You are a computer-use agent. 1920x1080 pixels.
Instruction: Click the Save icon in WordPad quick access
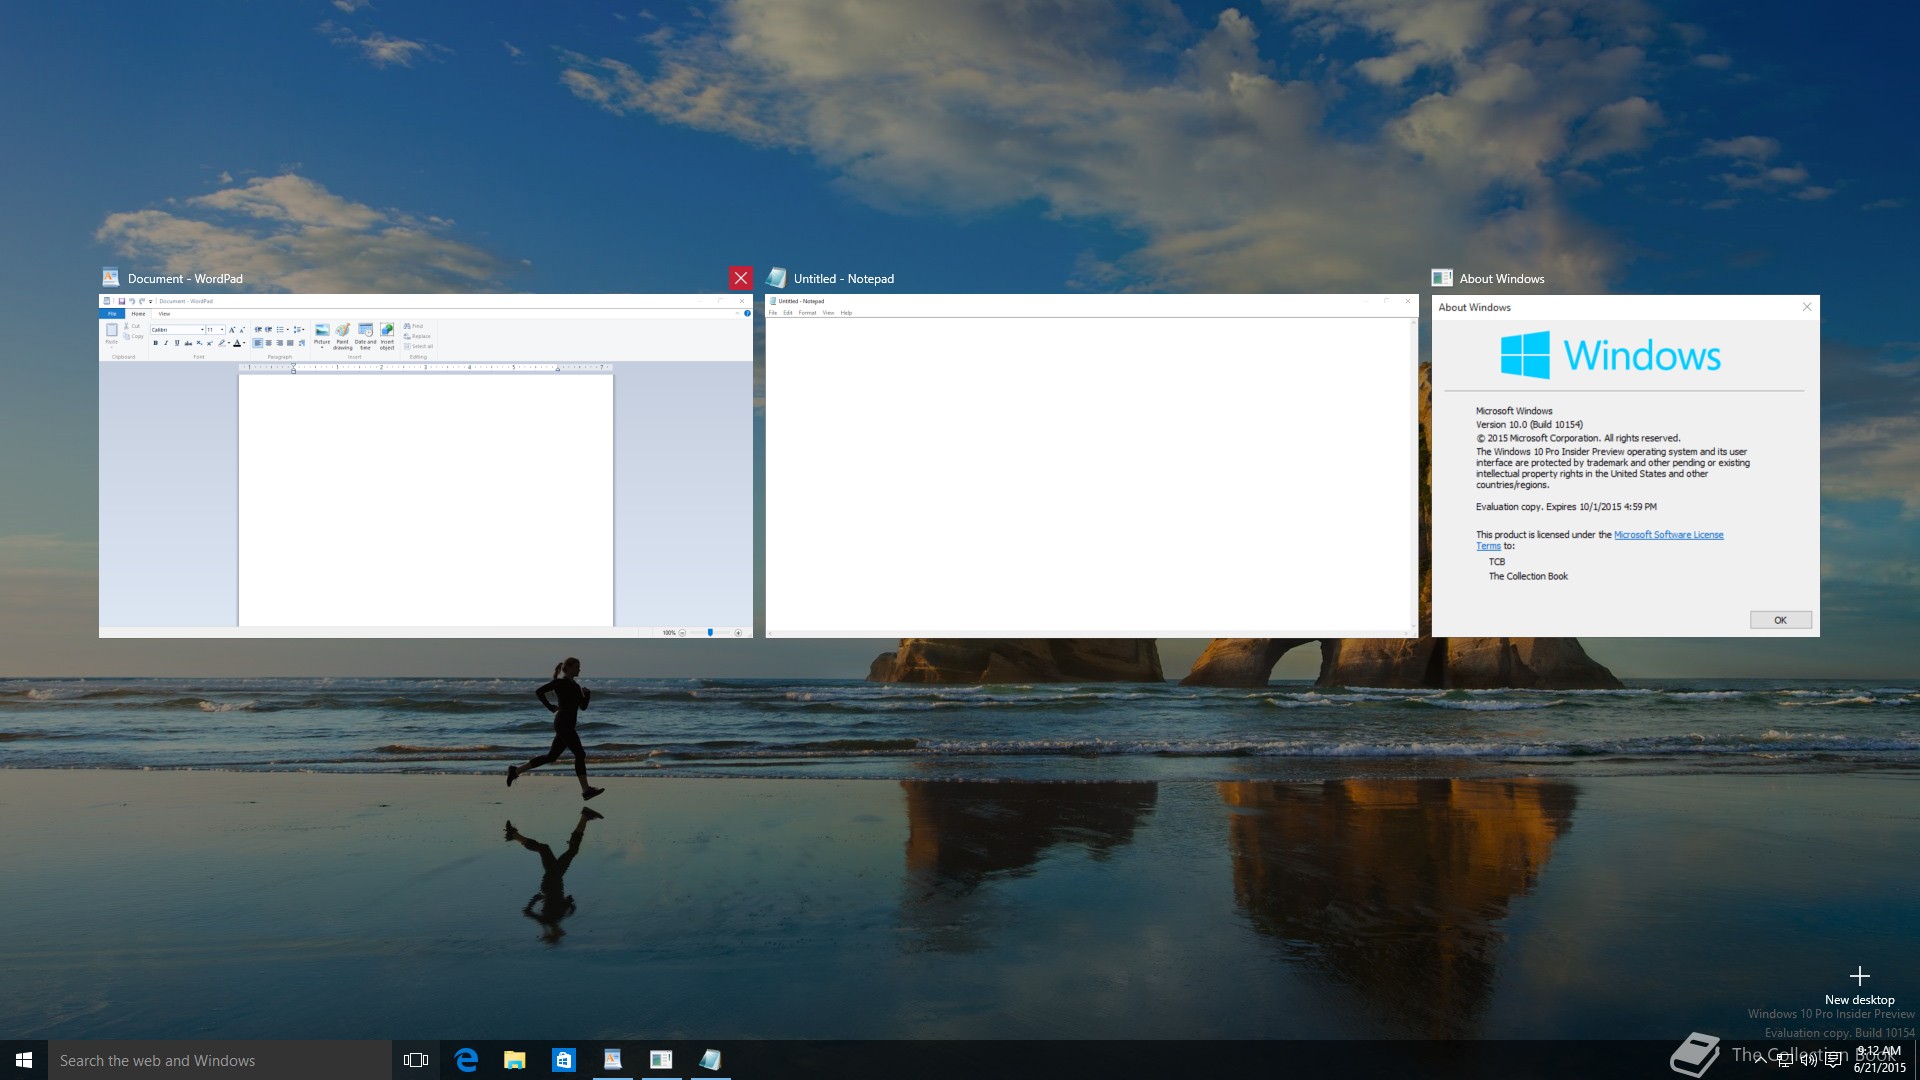pyautogui.click(x=122, y=301)
